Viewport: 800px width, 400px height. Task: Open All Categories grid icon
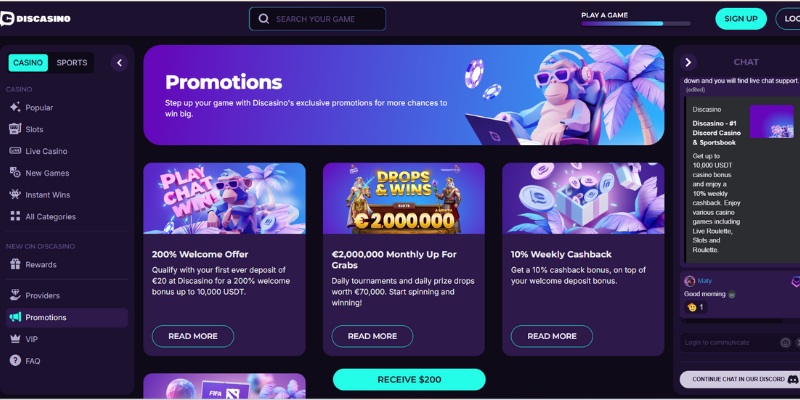[15, 216]
